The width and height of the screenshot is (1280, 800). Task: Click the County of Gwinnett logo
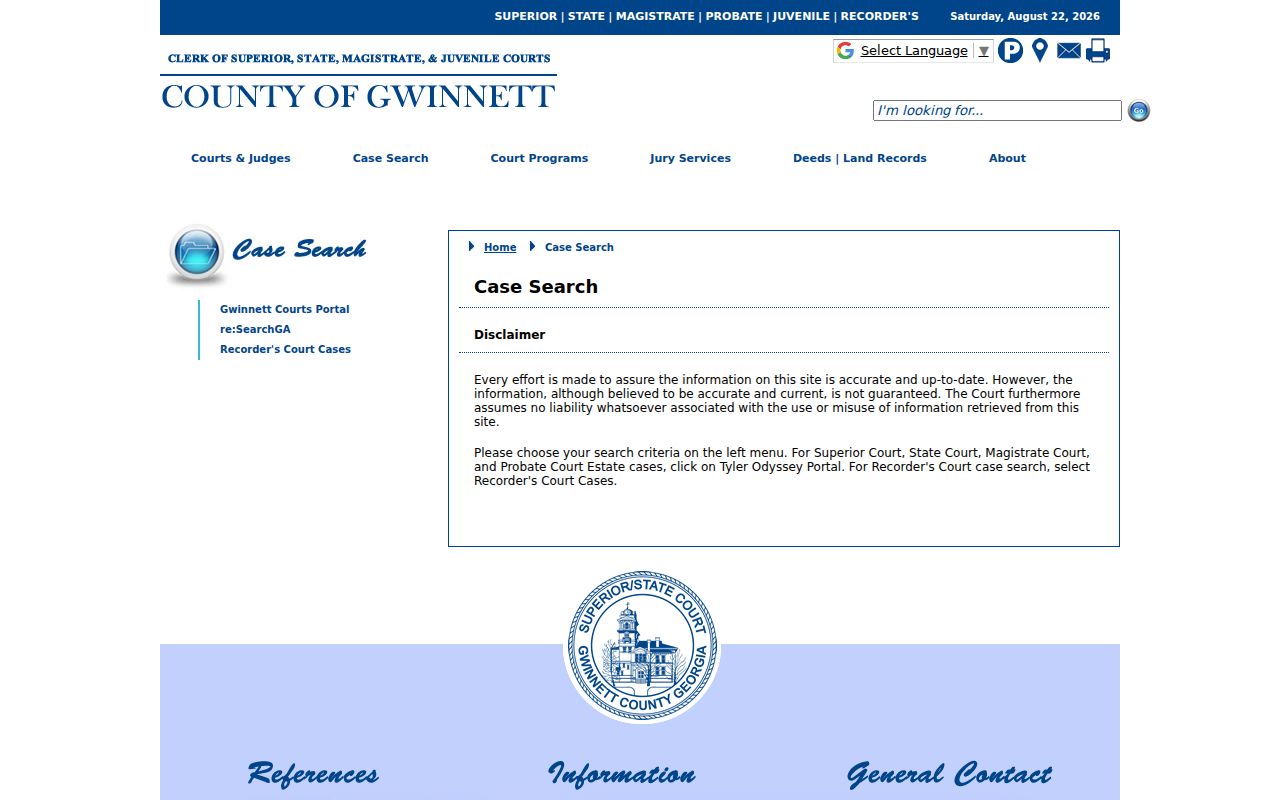pyautogui.click(x=358, y=97)
